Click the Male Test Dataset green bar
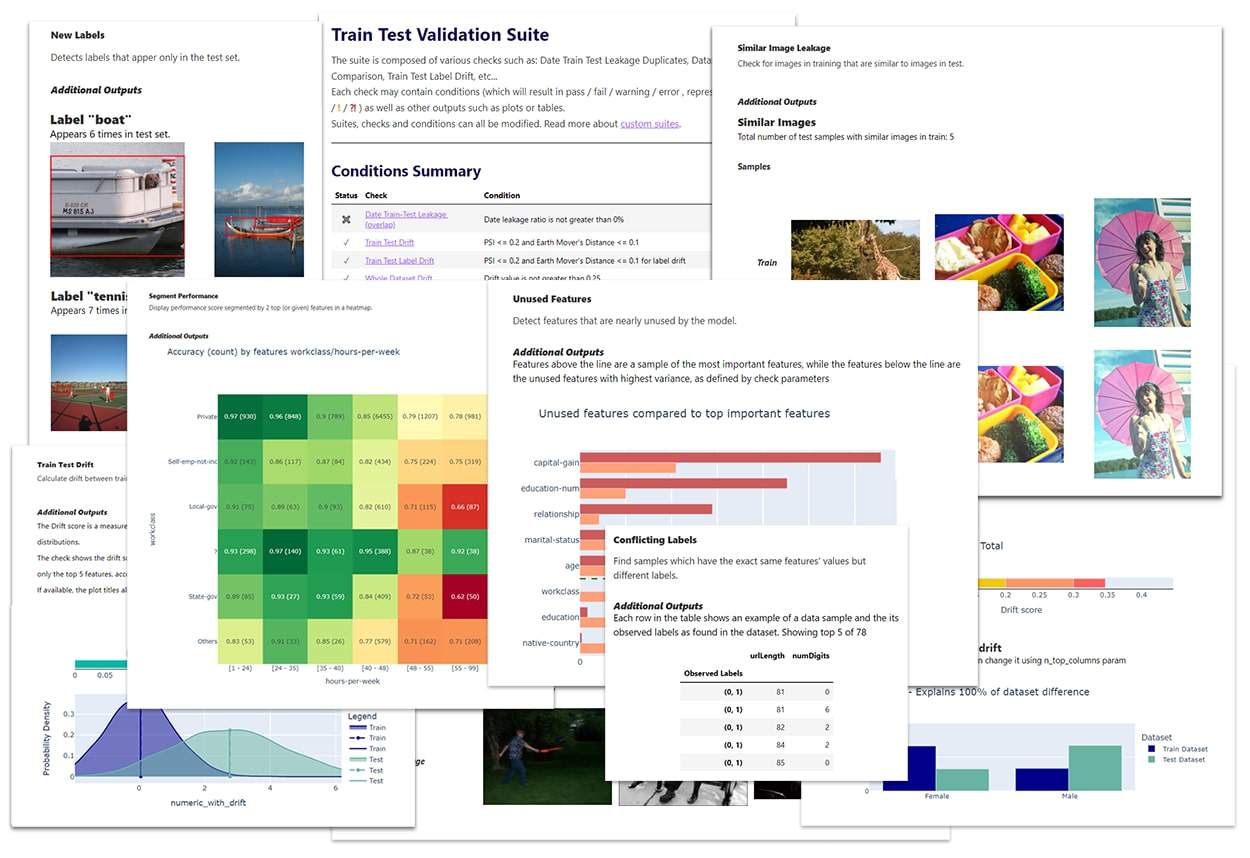The height and width of the screenshot is (858, 1250). click(1095, 768)
